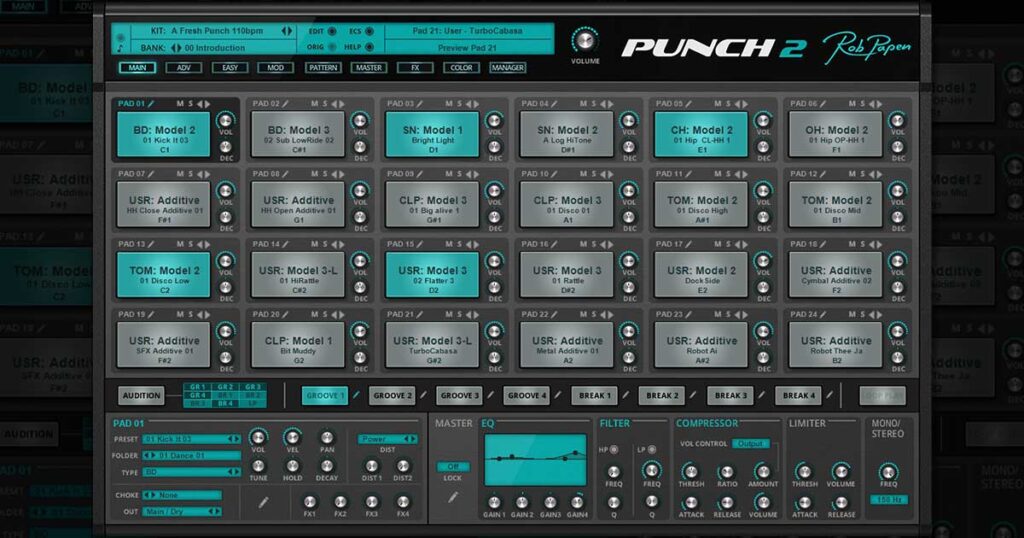Toggle the EDIT mode LED button

(x=332, y=31)
